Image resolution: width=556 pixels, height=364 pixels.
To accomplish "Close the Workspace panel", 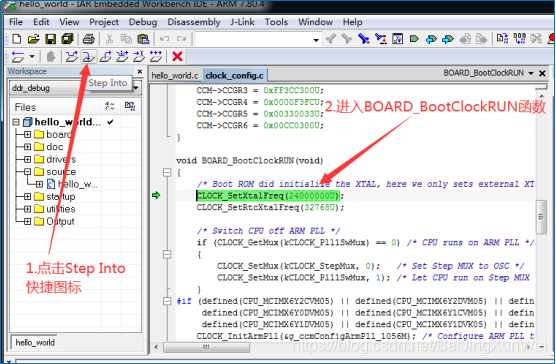I will (140, 72).
